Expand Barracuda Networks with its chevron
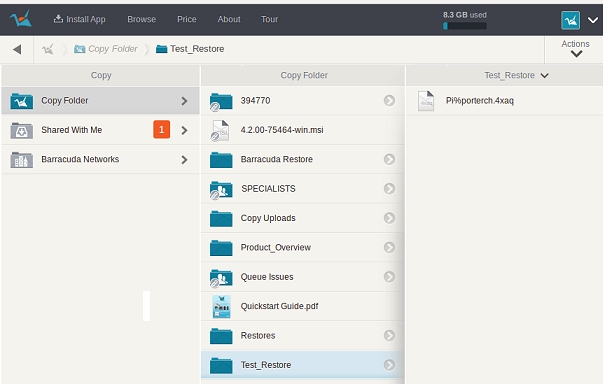This screenshot has height=384, width=605. click(184, 160)
